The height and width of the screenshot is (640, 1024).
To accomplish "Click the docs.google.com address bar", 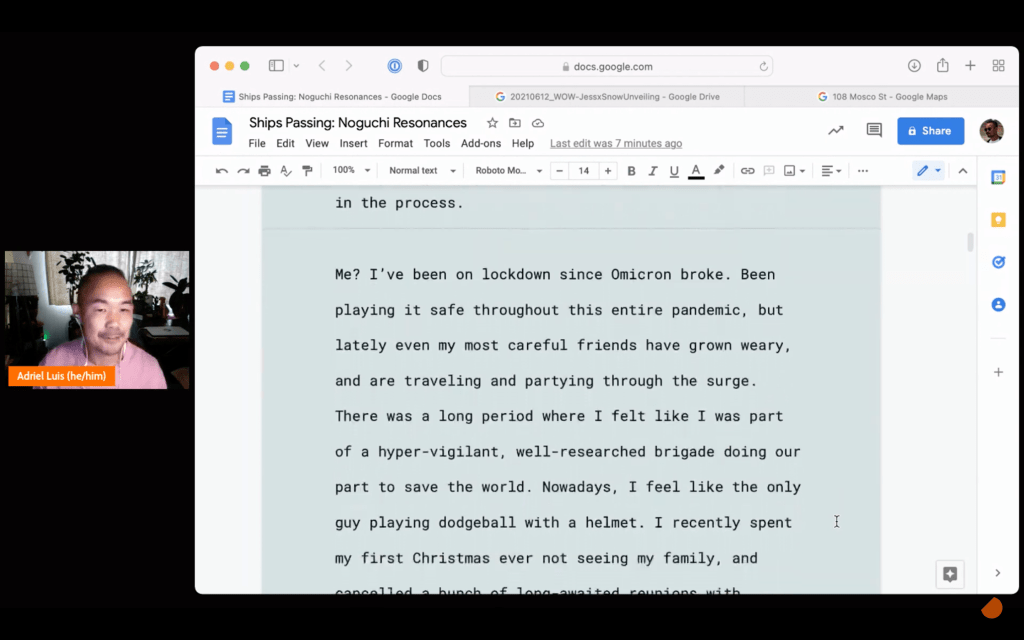I will (x=606, y=66).
